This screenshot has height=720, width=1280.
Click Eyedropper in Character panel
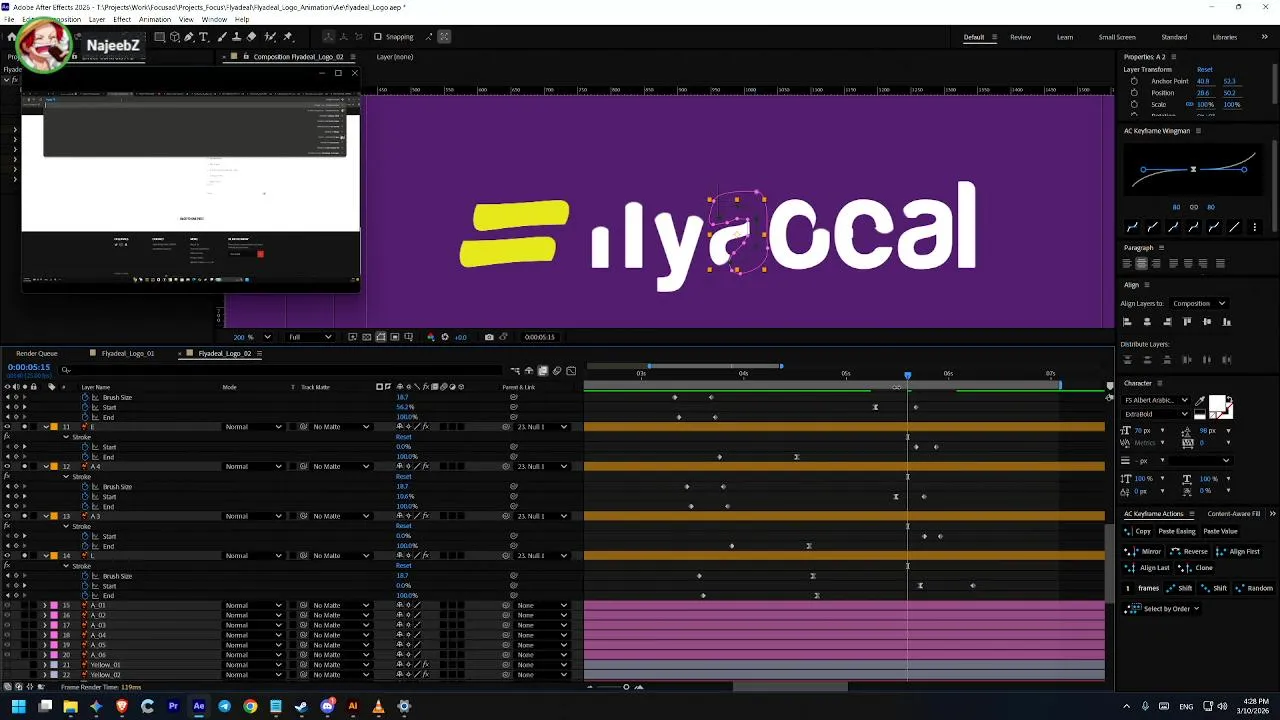[x=1200, y=401]
